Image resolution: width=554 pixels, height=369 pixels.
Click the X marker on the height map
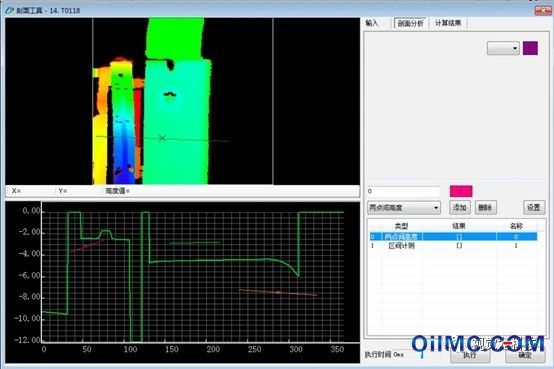coord(162,138)
